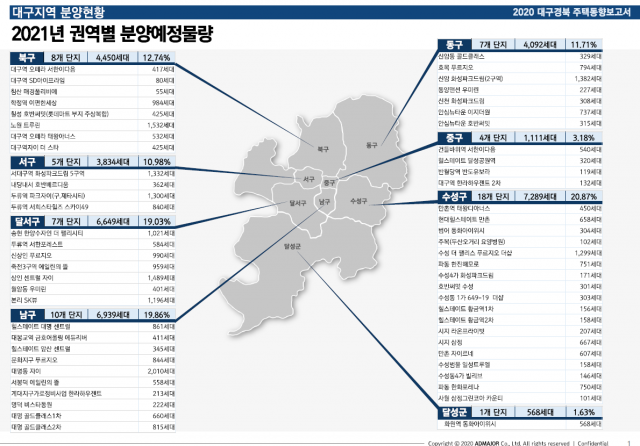
Task: Click the '10개 단지' cell
Action: click(x=66, y=315)
